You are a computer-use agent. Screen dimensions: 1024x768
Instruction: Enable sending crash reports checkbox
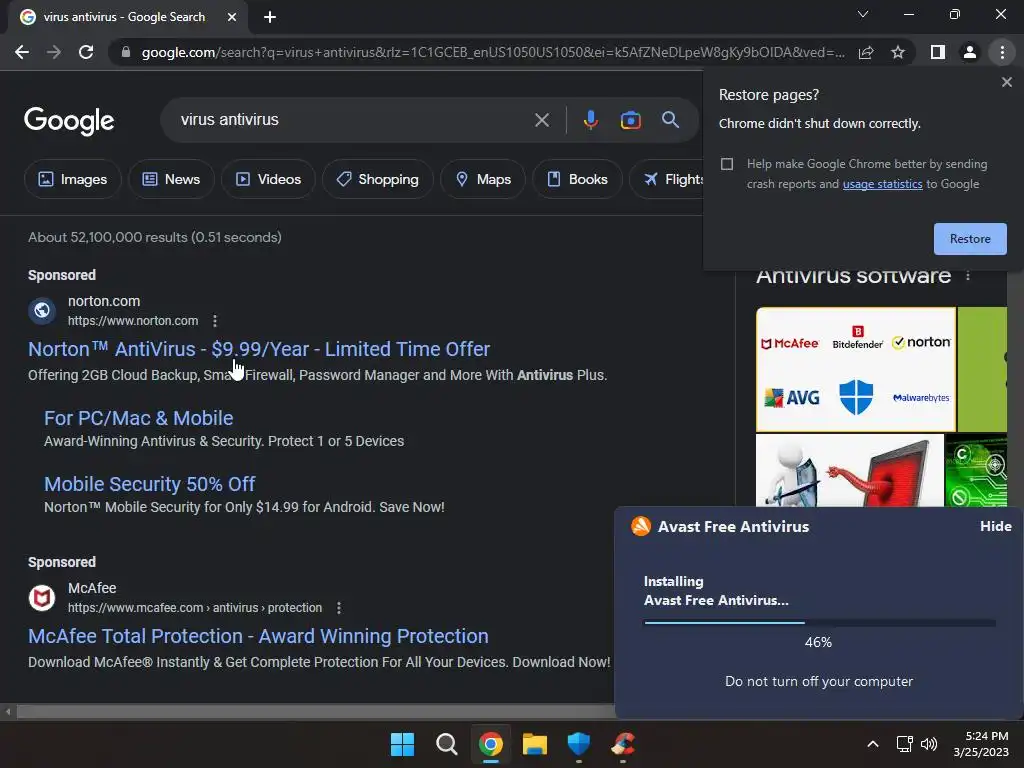point(727,164)
